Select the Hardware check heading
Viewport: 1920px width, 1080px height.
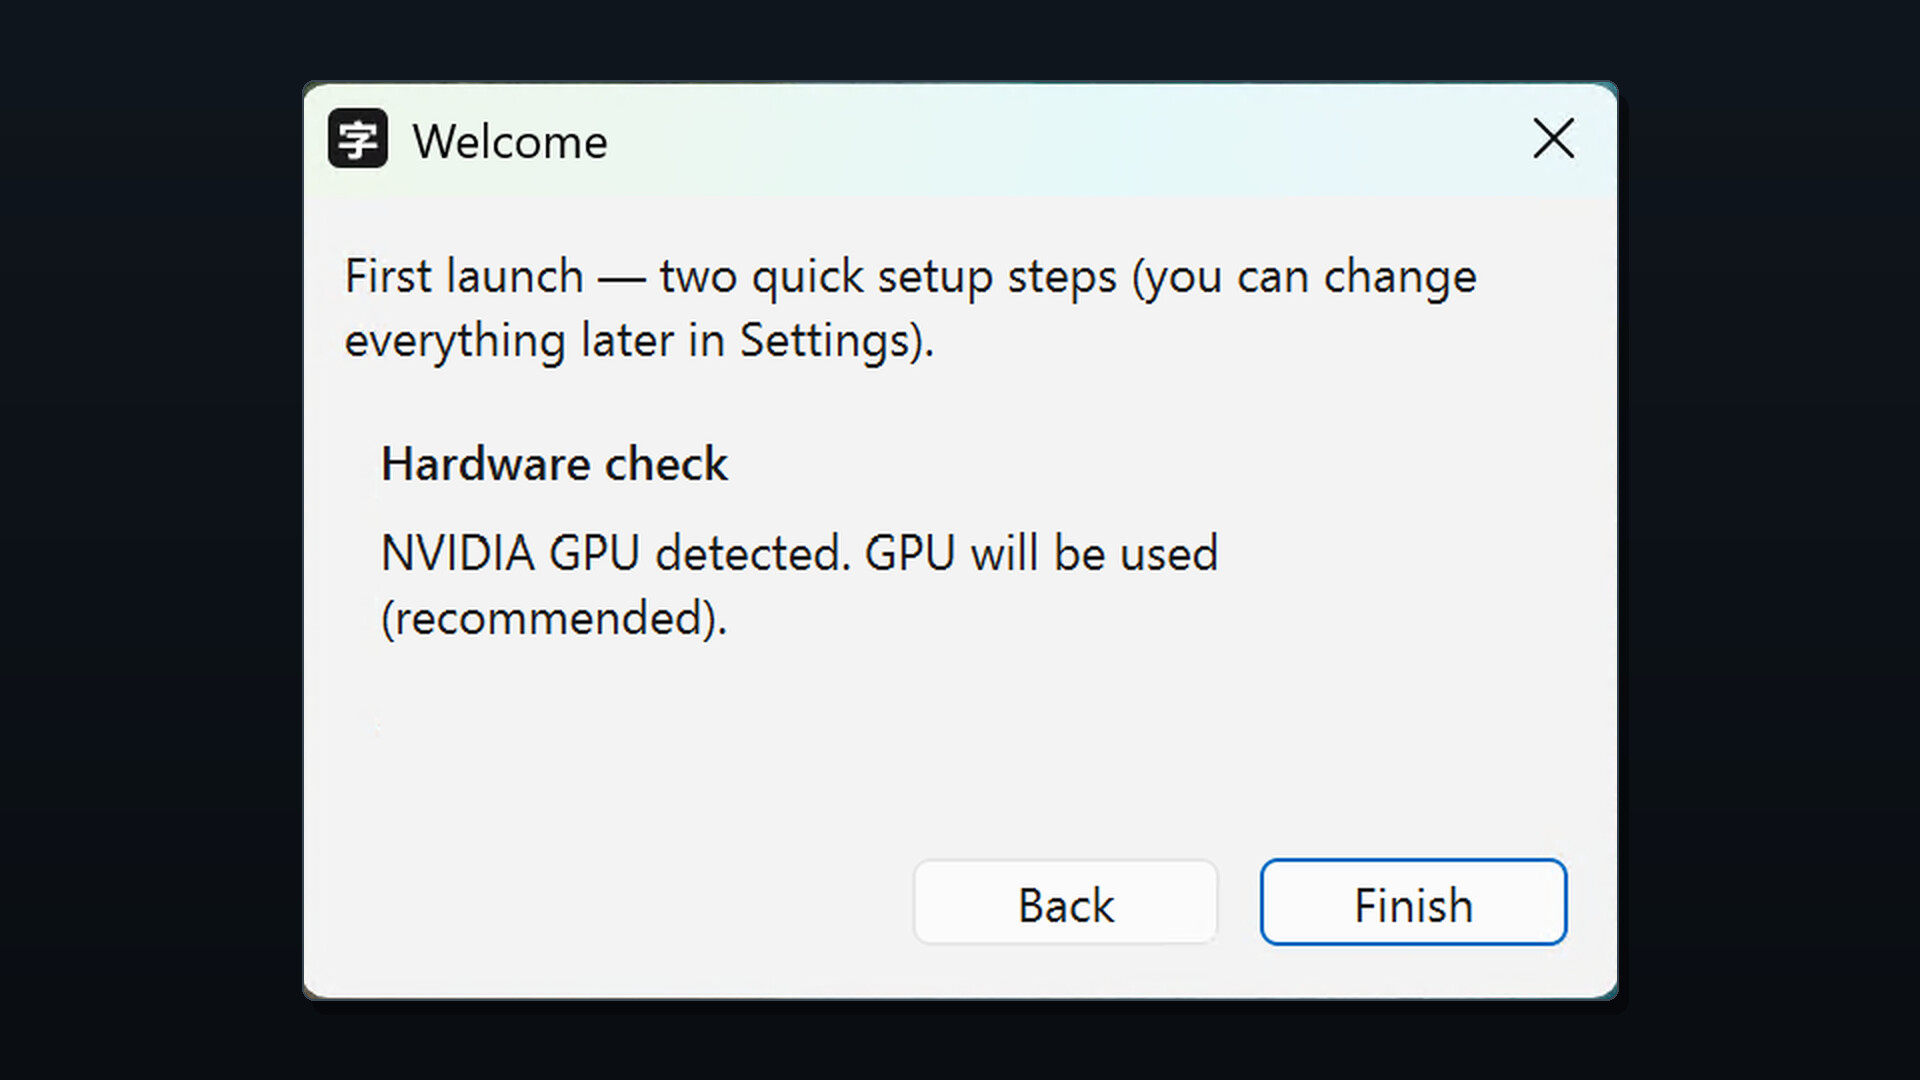click(554, 464)
